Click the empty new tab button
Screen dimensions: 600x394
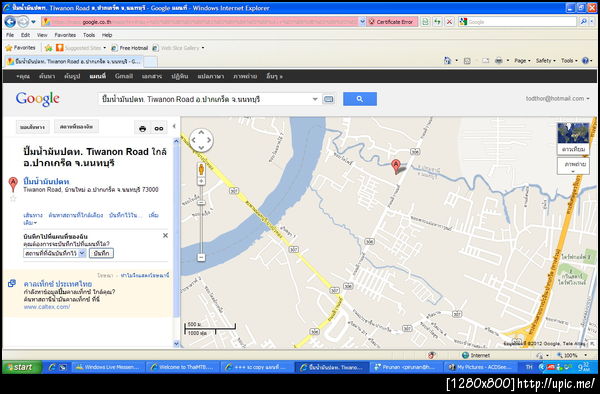click(150, 61)
